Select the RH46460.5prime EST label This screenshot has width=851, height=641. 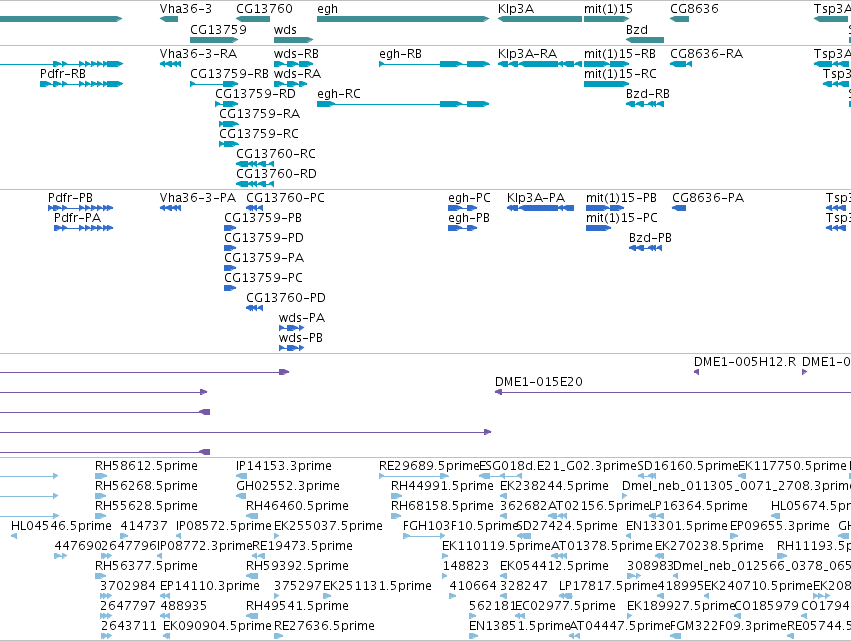pyautogui.click(x=297, y=506)
